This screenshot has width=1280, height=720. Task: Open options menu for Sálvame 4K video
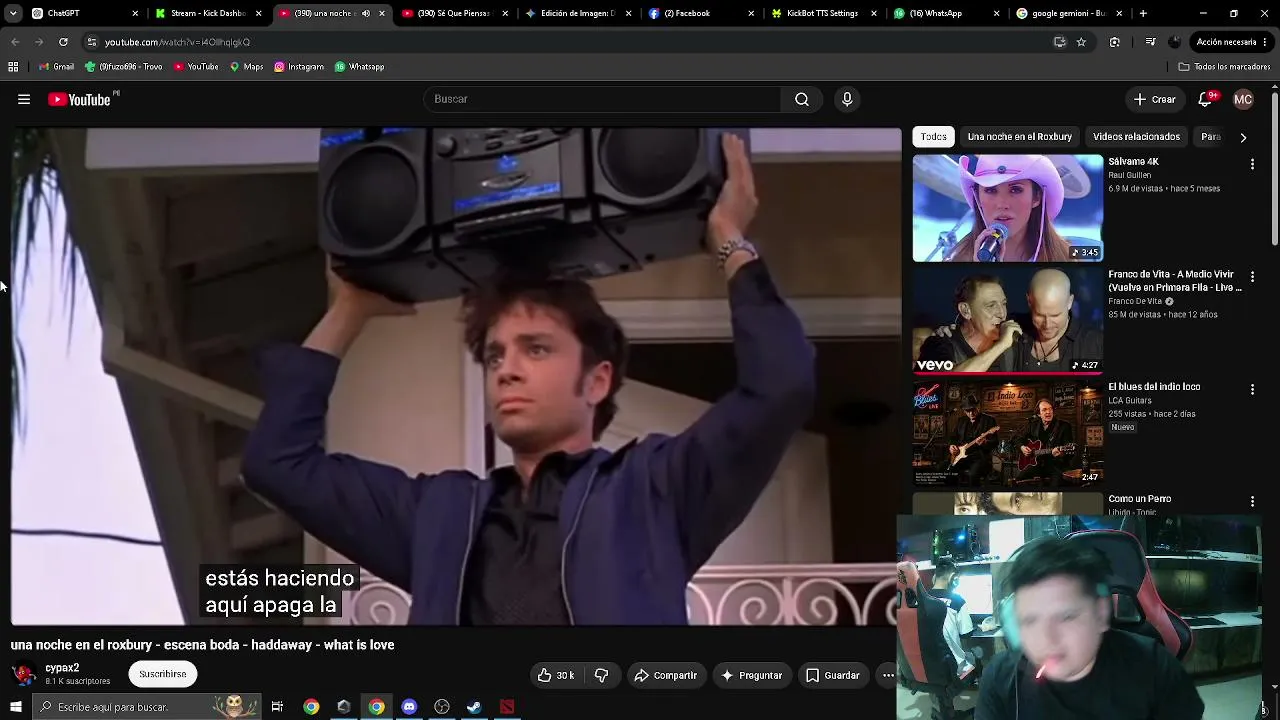click(1252, 164)
